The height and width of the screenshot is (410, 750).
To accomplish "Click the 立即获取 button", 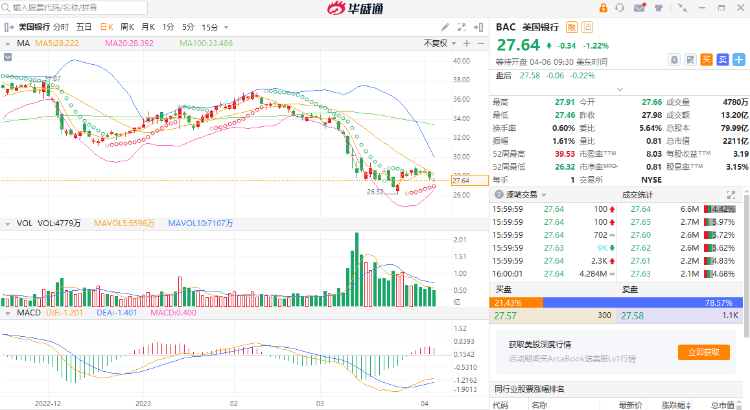I will tap(701, 352).
